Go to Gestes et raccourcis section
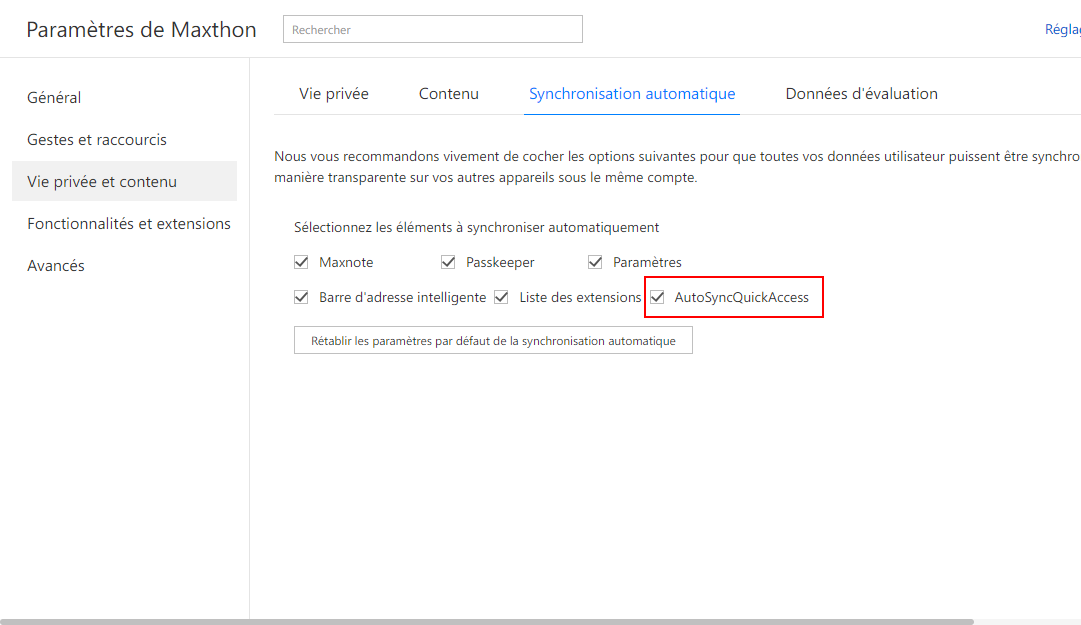Screen dimensions: 1081x625 97,140
